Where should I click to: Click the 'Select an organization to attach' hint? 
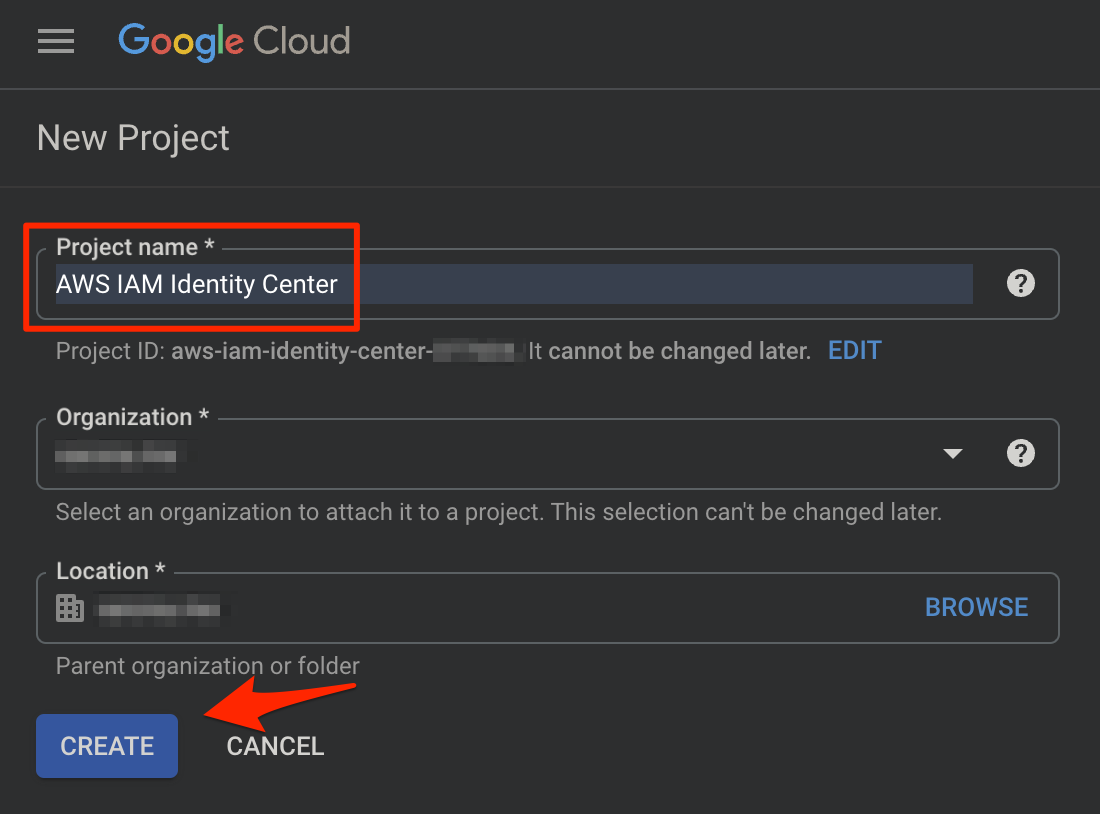click(x=499, y=512)
